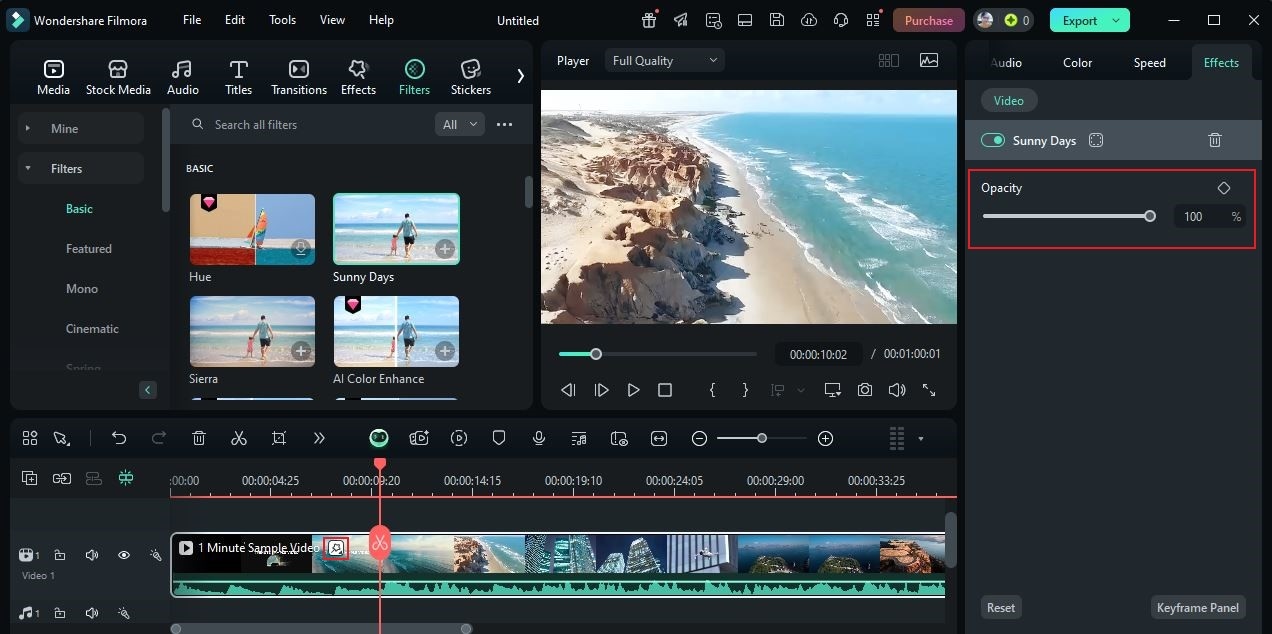Click the gift icon in title bar
Viewport: 1272px width, 634px height.
[649, 20]
